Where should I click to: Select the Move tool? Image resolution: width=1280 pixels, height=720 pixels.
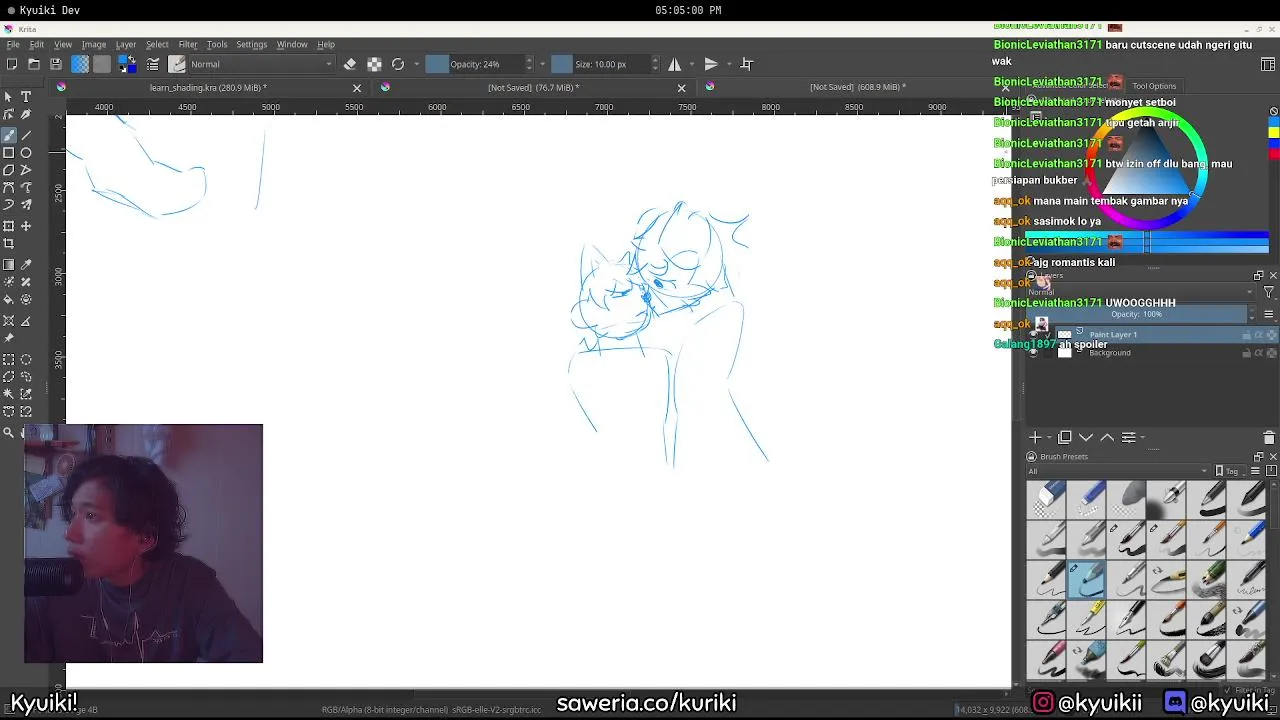click(26, 226)
